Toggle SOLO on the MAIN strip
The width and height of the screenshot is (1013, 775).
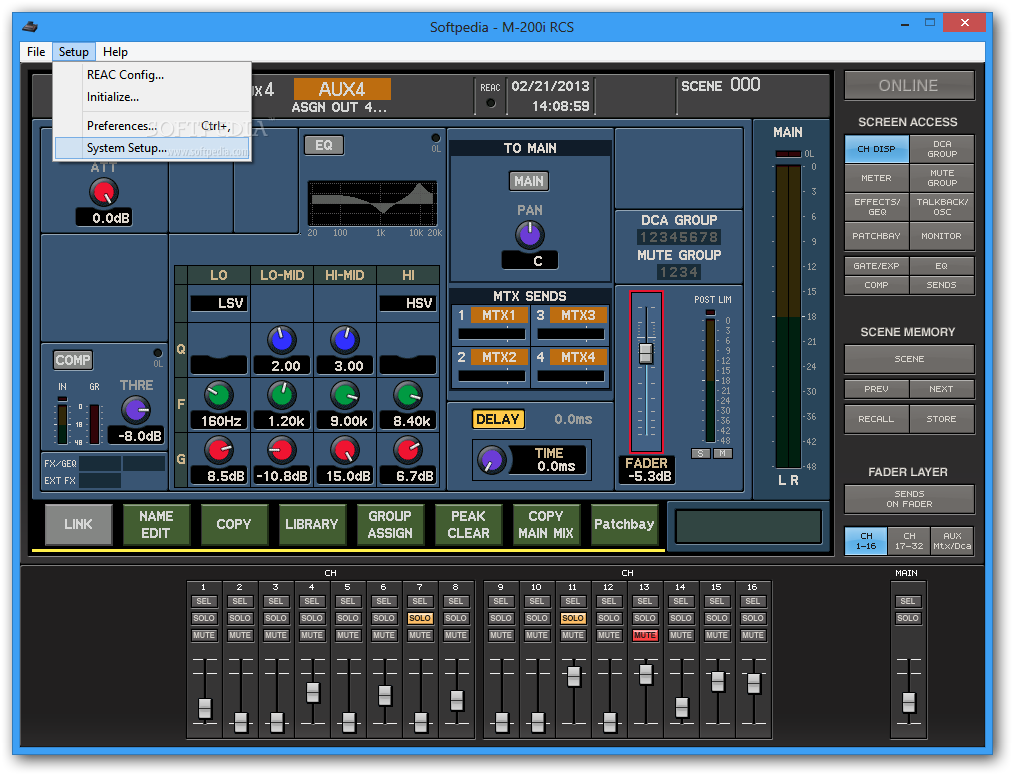click(907, 618)
